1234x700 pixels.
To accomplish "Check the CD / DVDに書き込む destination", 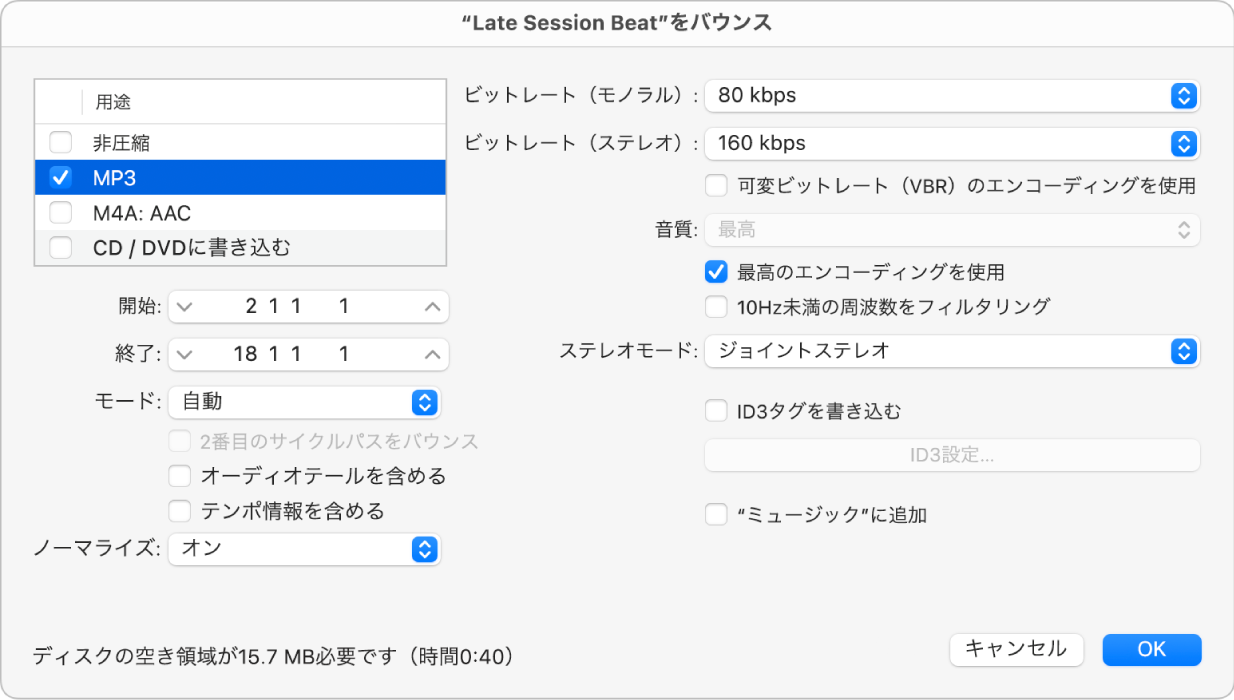I will (x=60, y=247).
